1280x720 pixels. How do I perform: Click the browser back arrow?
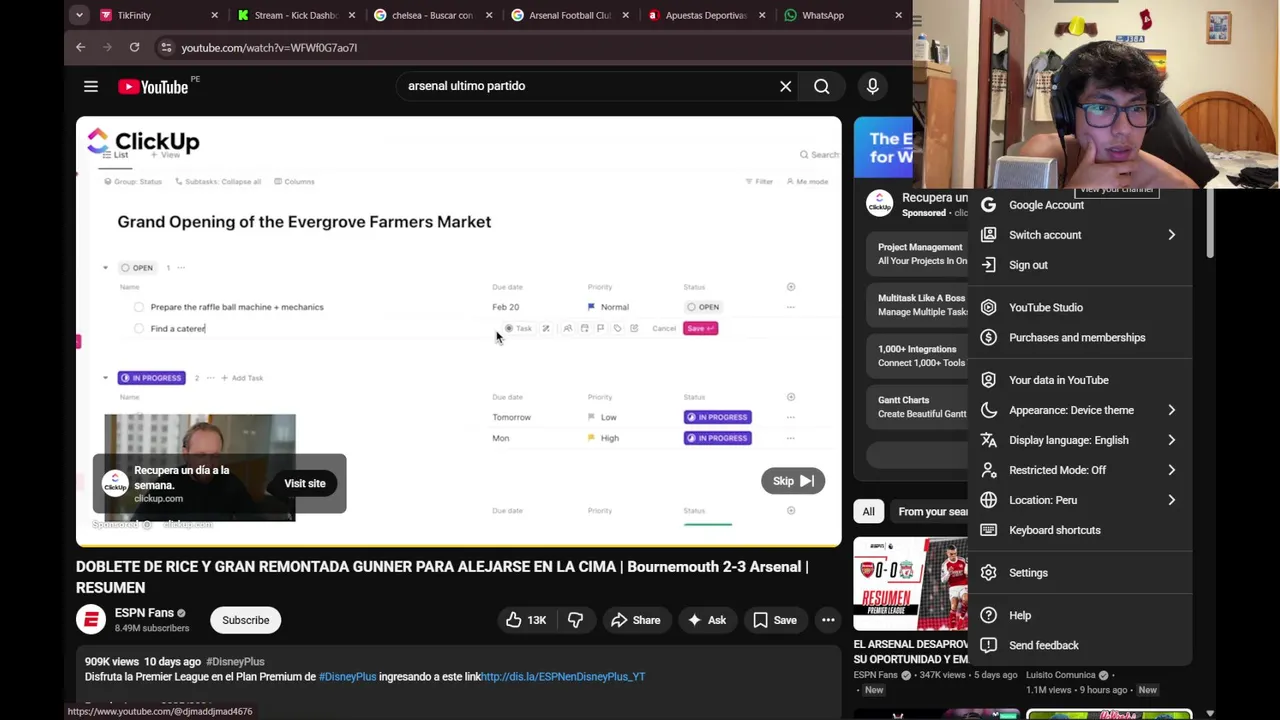click(x=81, y=47)
